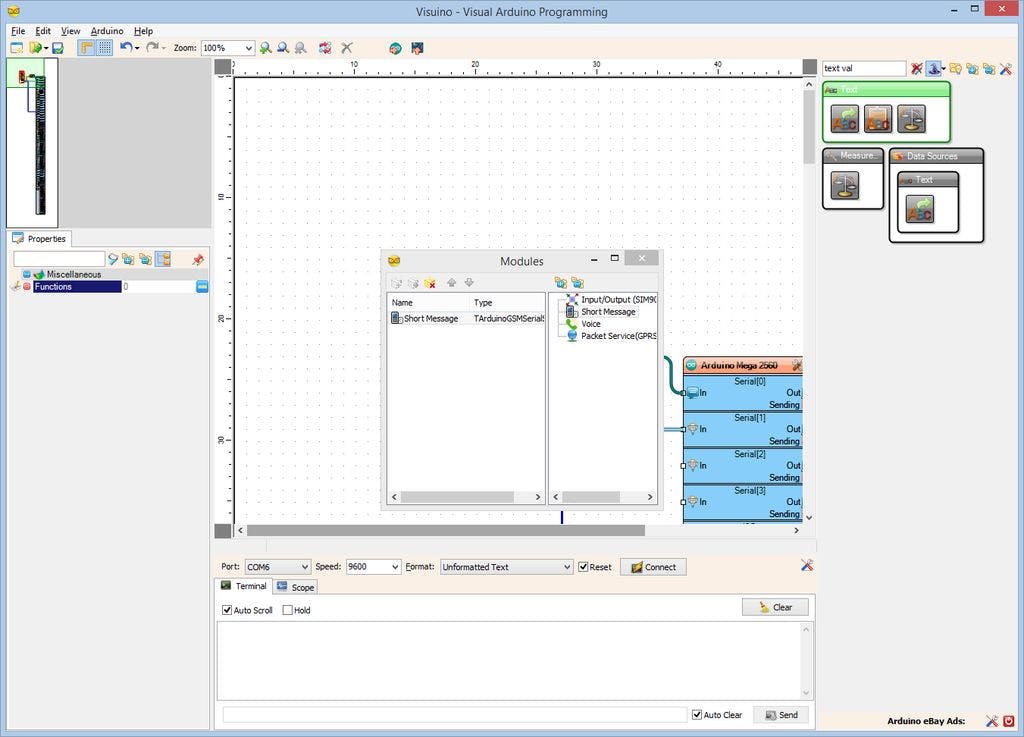Click the Zoom In magnifier icon
This screenshot has height=737, width=1024.
(265, 48)
